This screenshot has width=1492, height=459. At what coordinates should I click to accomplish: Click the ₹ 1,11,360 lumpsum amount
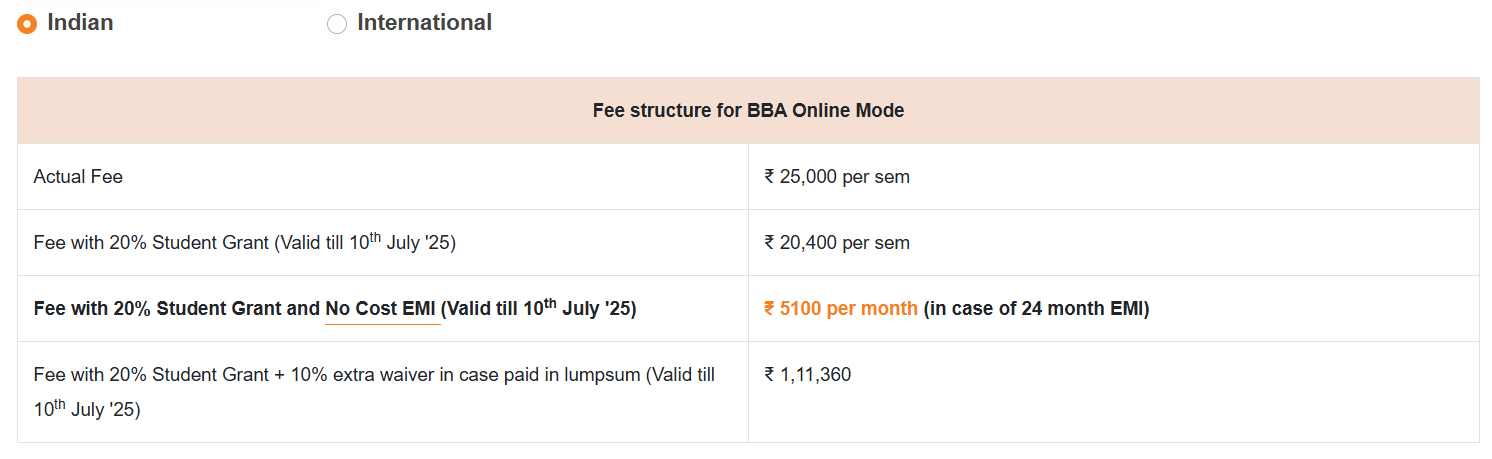[x=808, y=375]
